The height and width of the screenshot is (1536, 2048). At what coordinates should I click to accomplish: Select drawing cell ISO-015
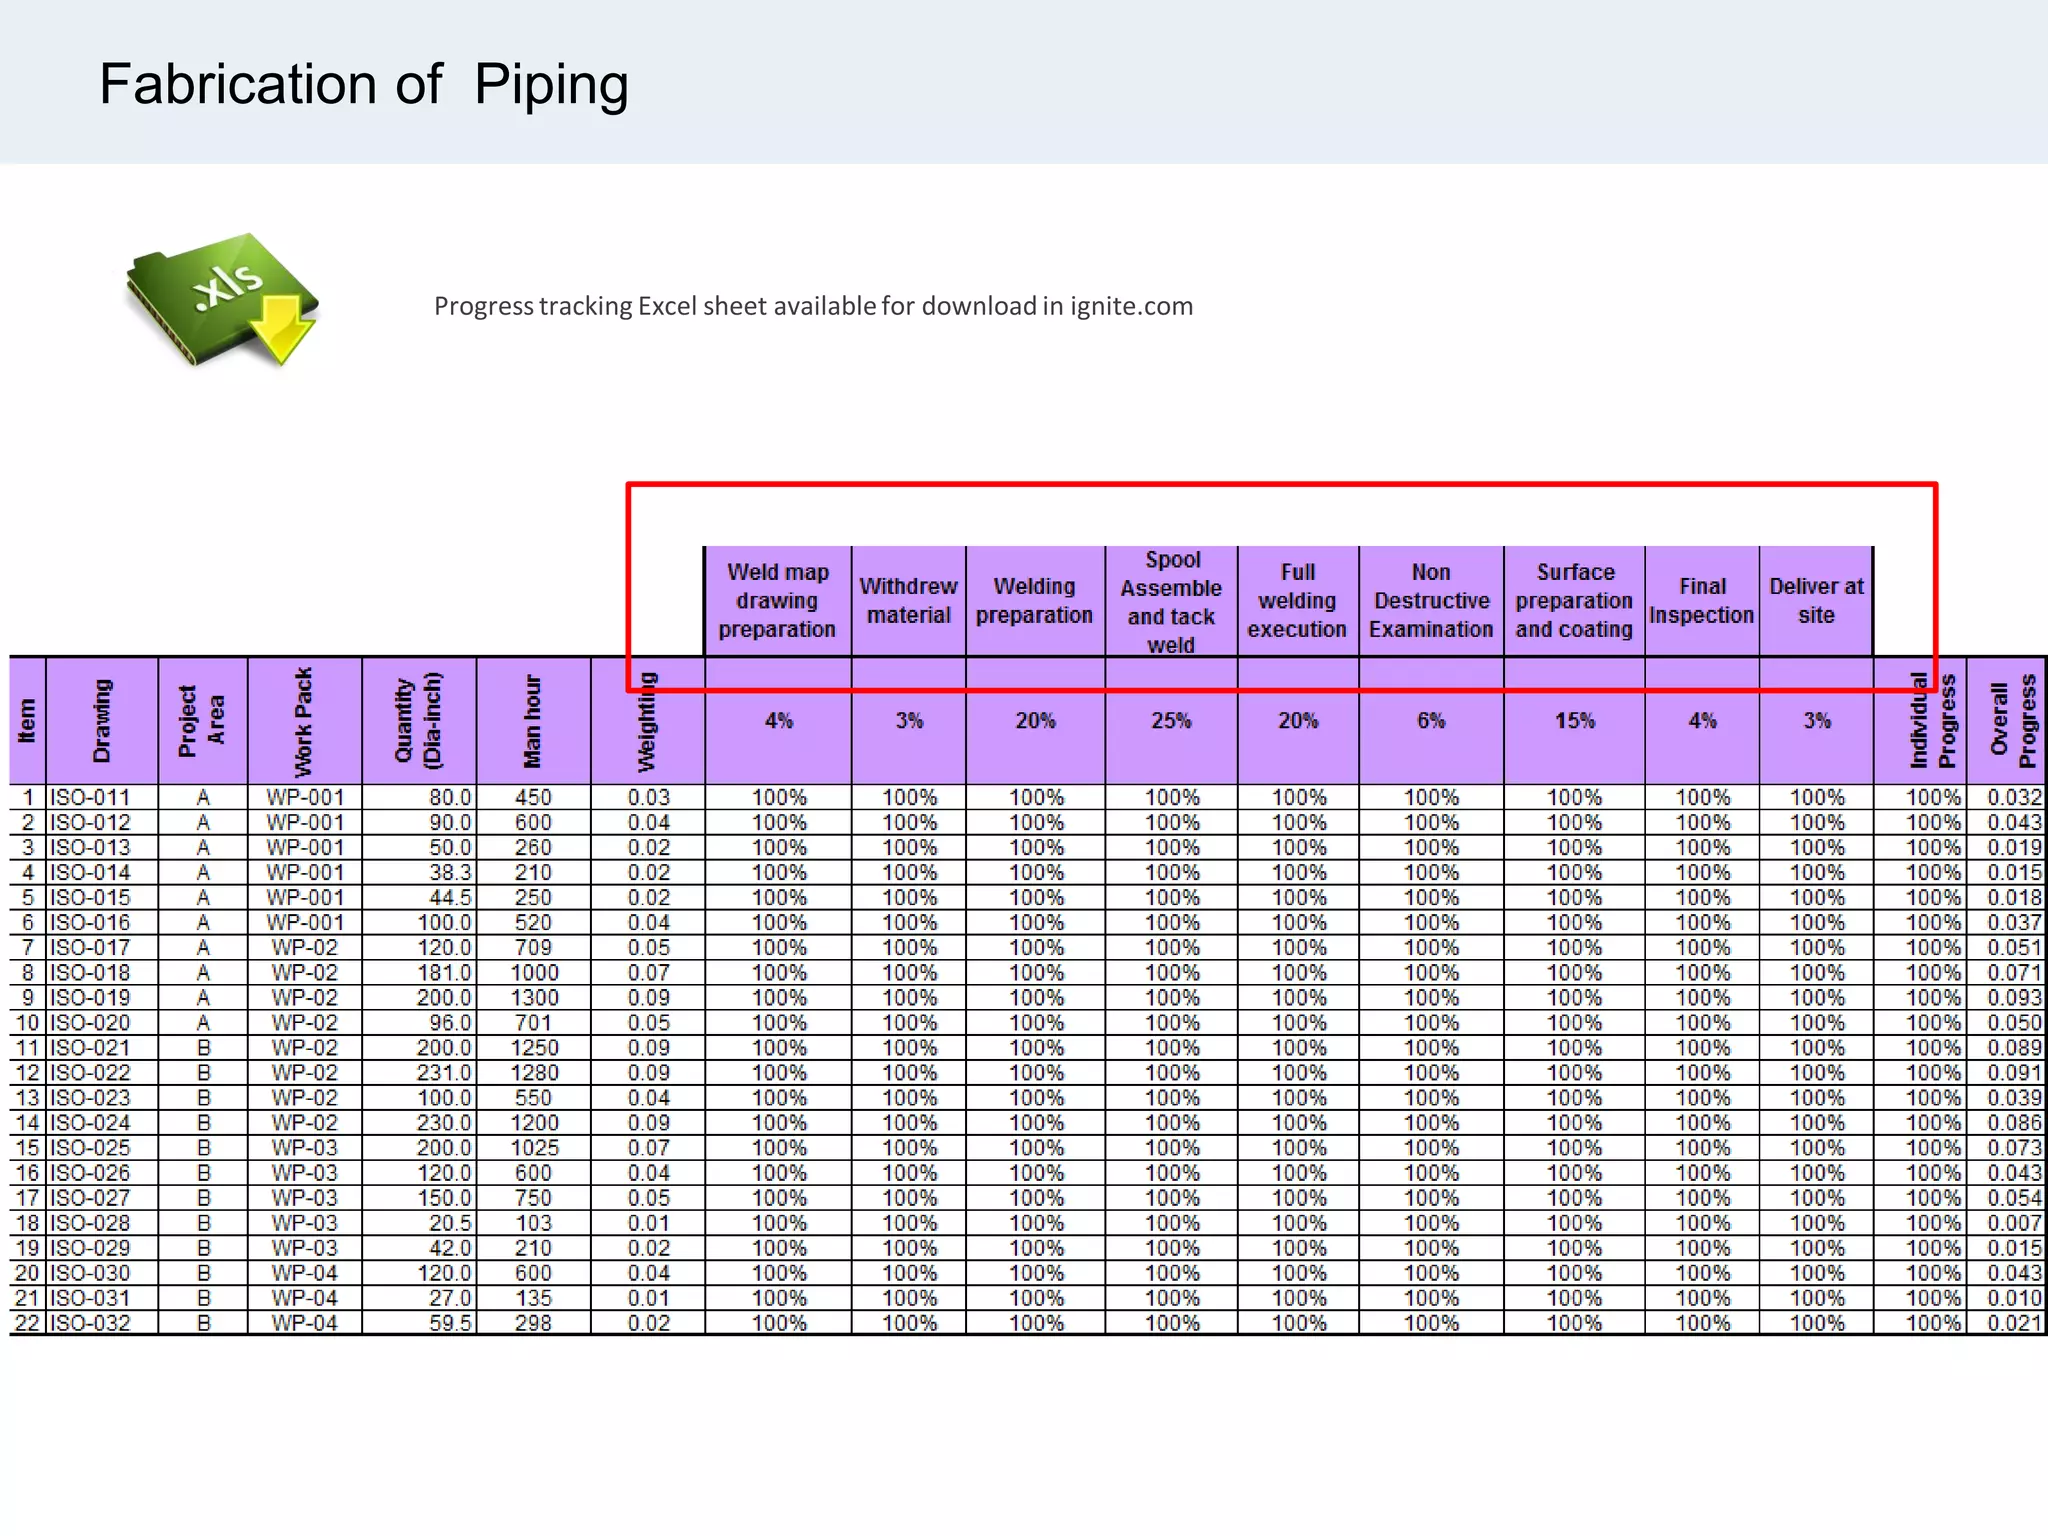point(102,898)
